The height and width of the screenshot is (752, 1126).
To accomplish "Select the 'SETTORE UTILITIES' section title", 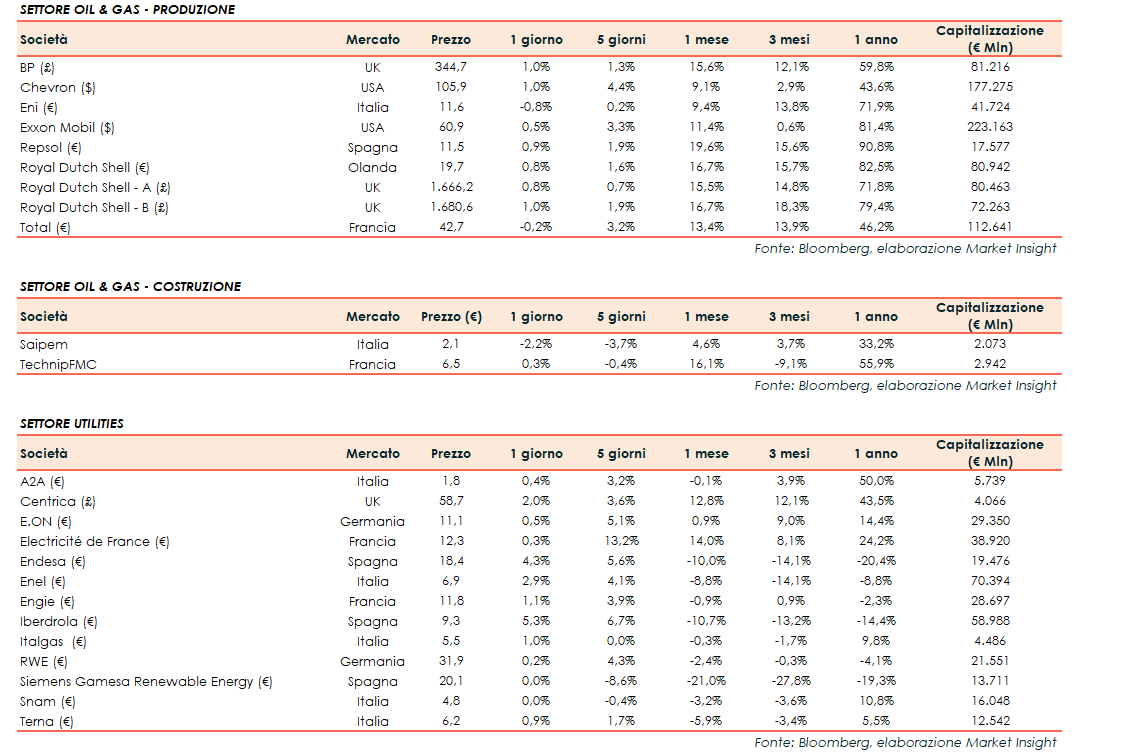I will point(72,424).
